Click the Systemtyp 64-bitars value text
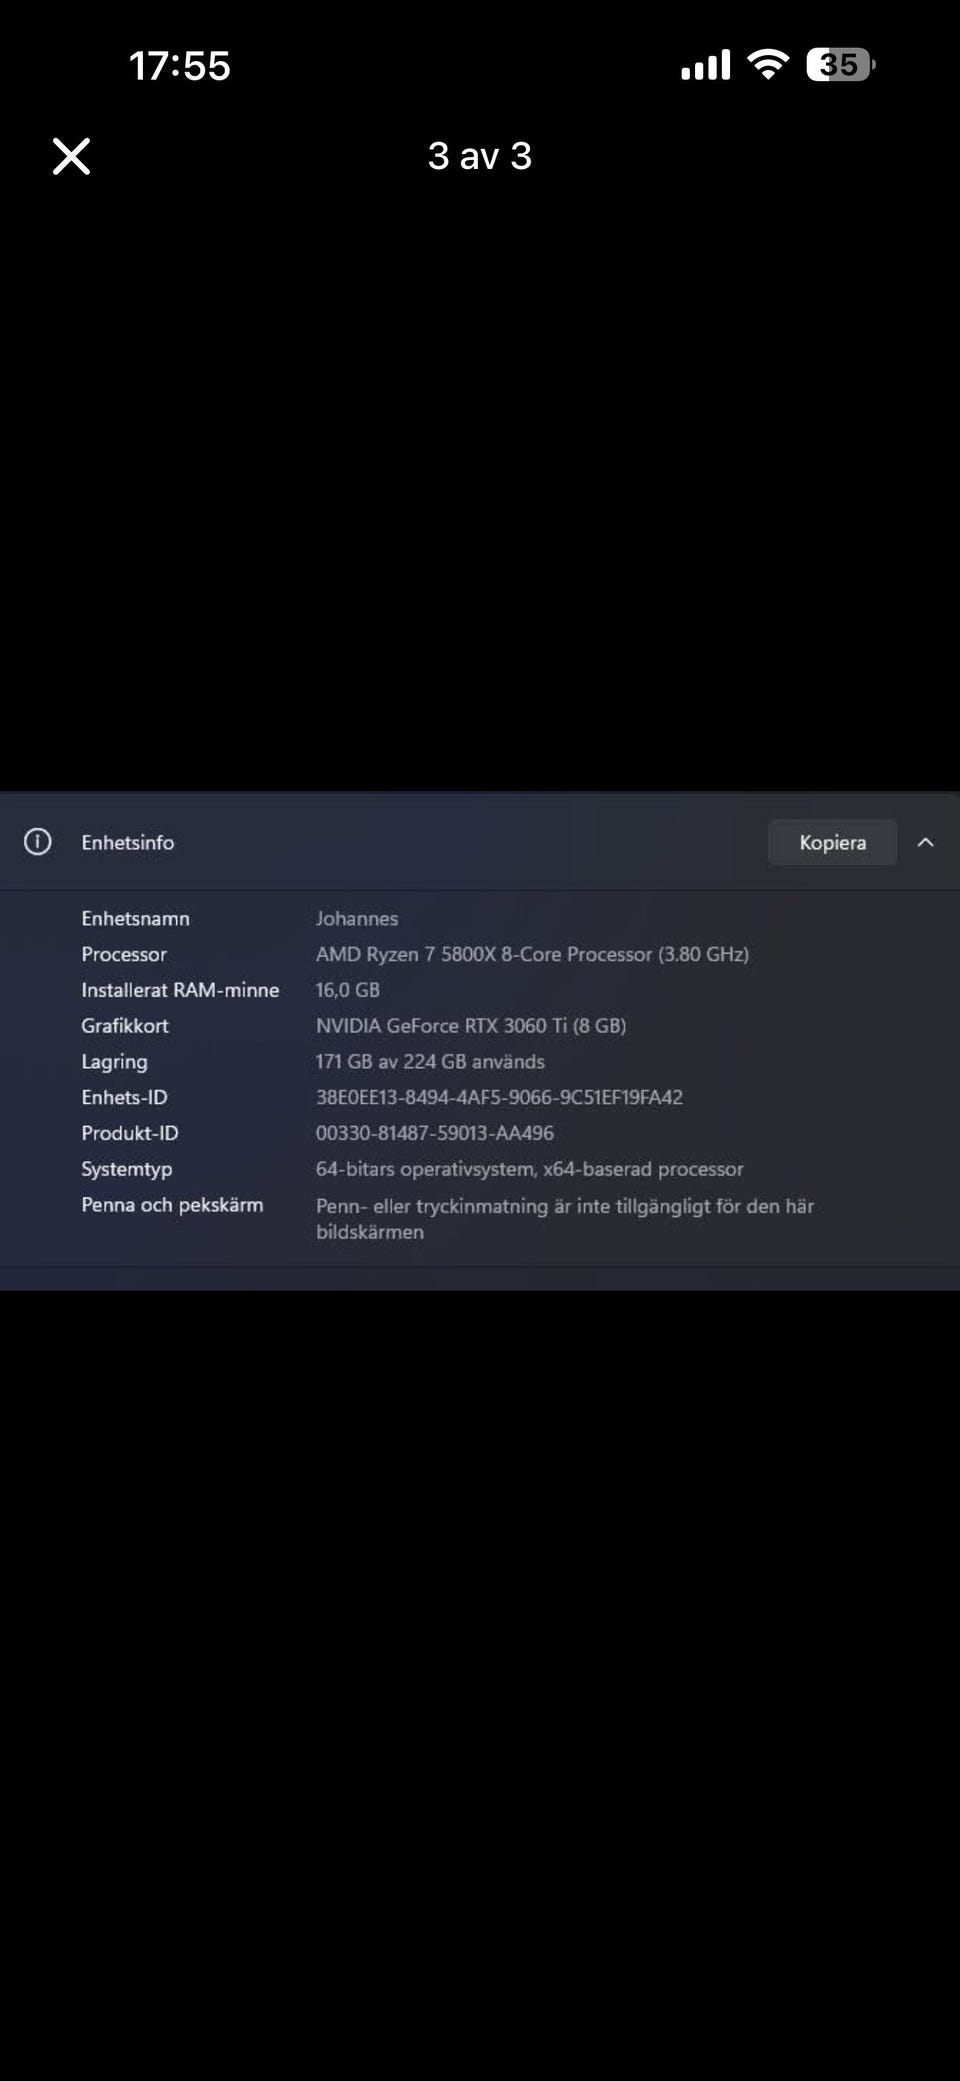Screen dimensions: 960x2081 530,1169
